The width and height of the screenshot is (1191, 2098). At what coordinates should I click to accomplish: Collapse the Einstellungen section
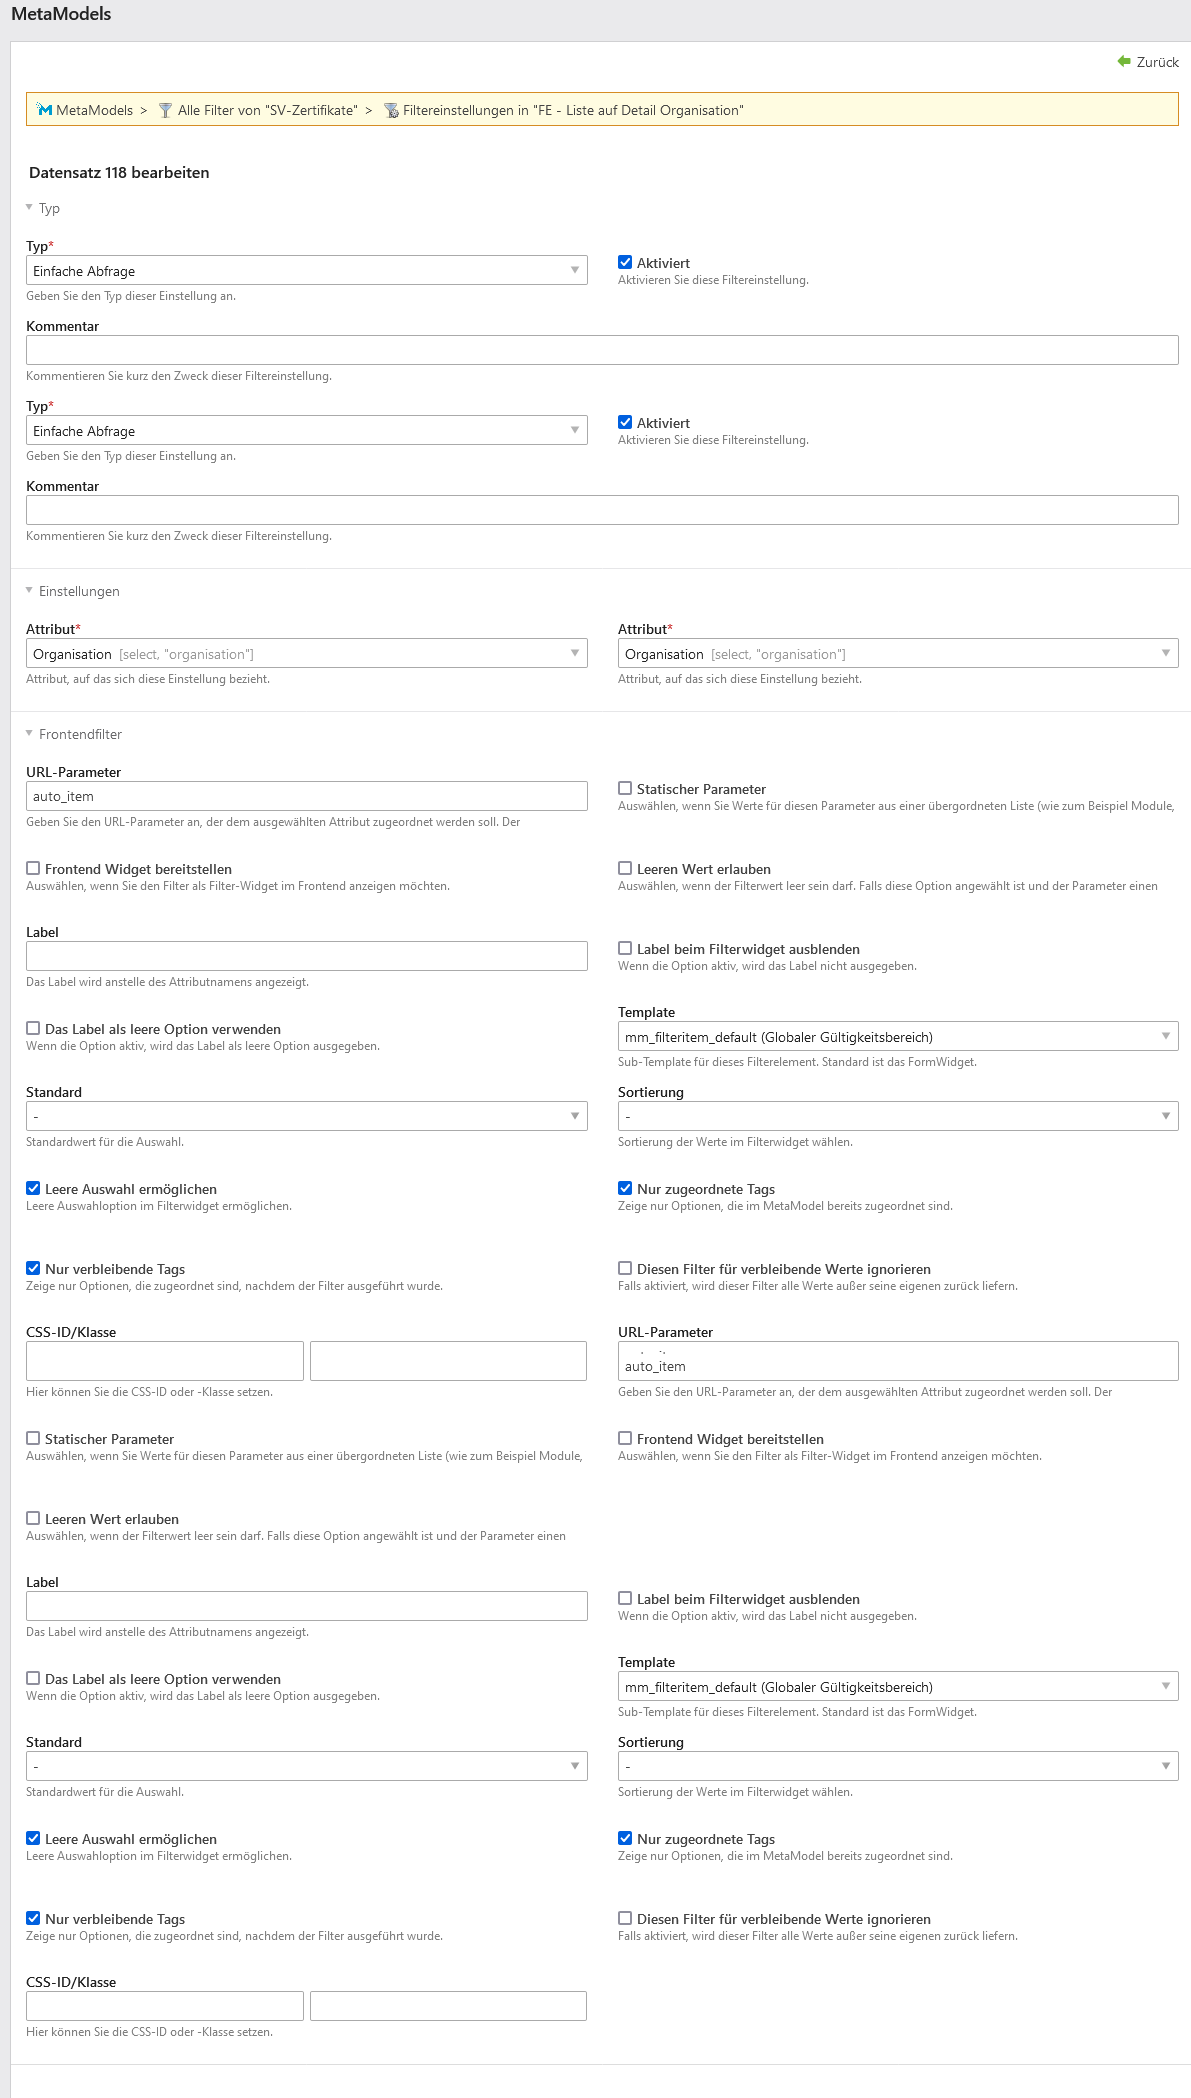click(x=78, y=591)
